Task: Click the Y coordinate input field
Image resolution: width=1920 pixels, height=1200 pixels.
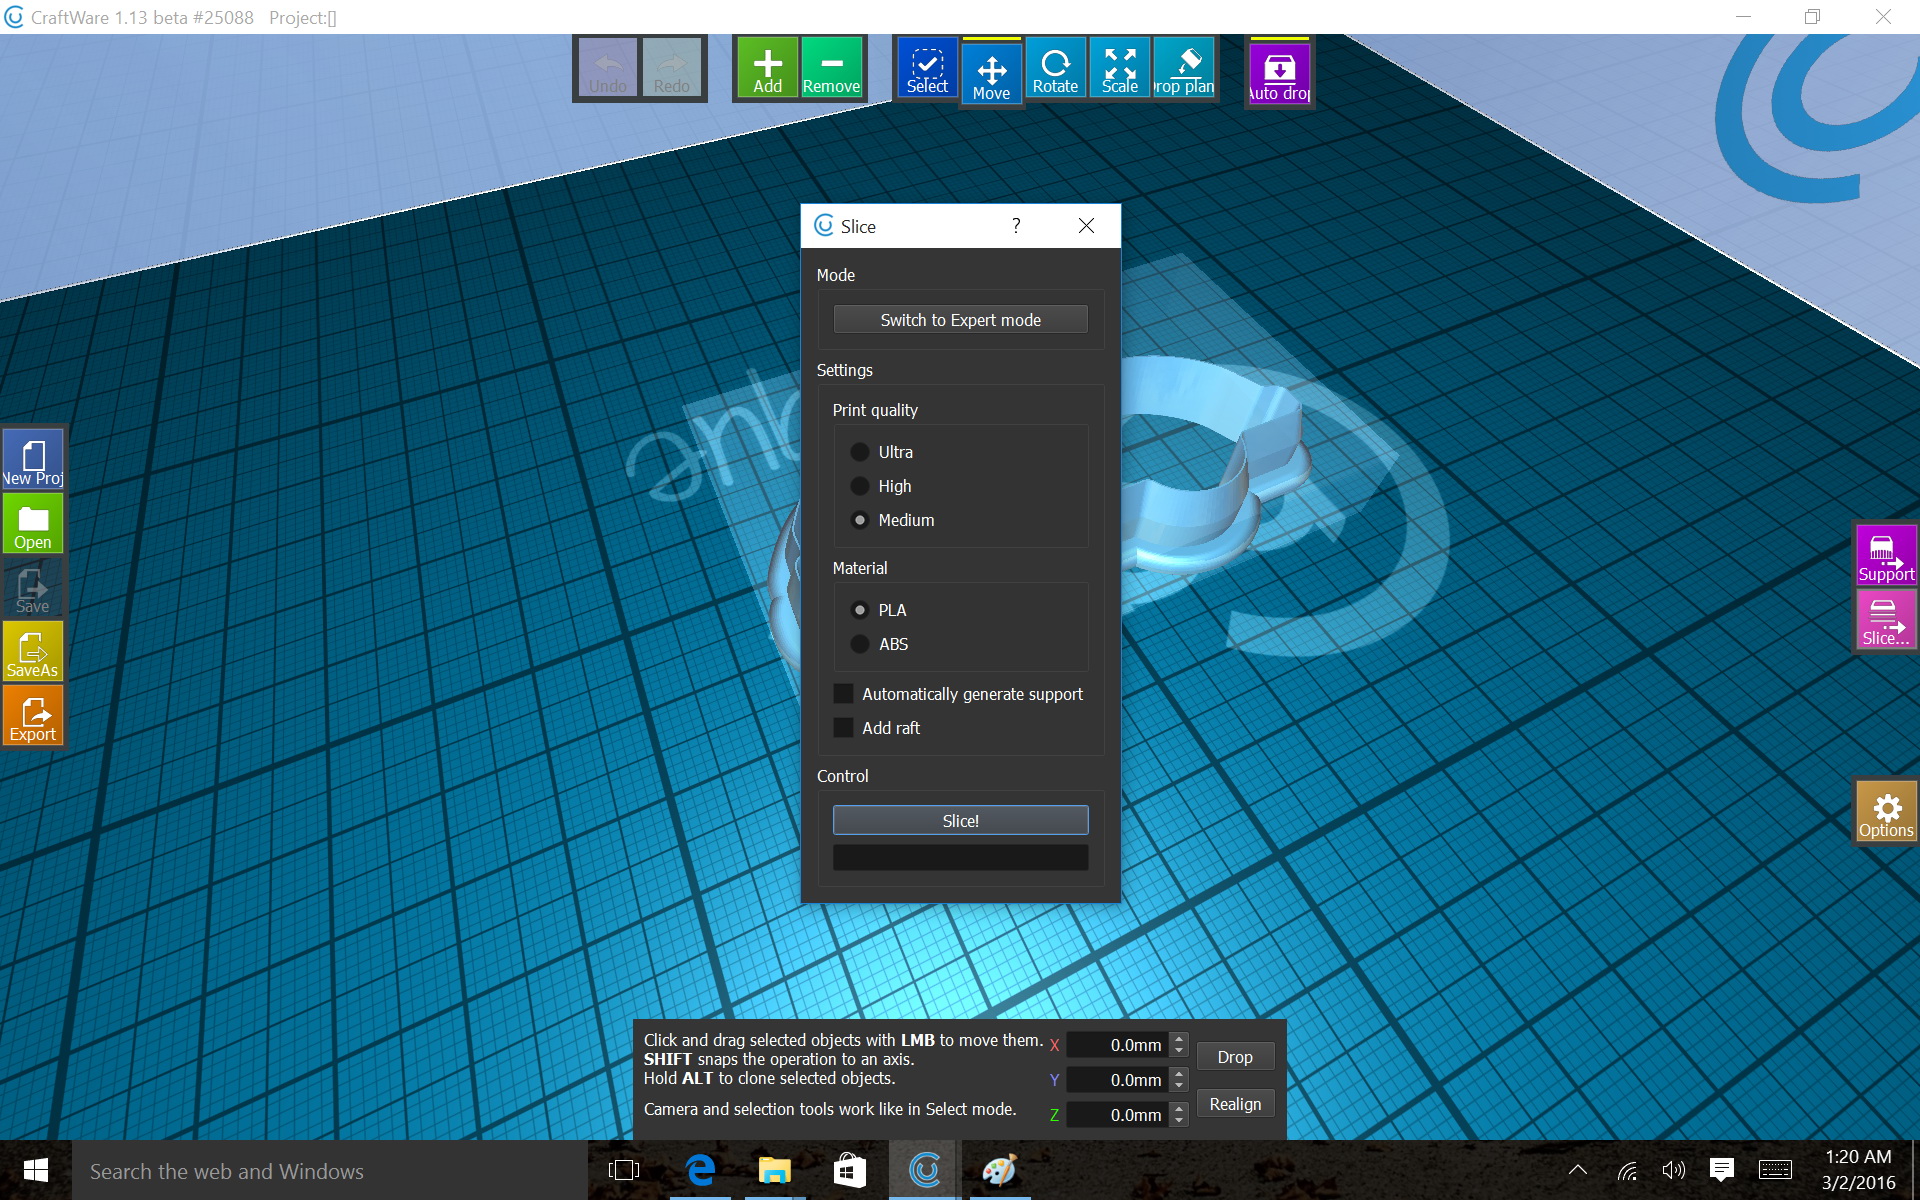Action: pyautogui.click(x=1118, y=1080)
